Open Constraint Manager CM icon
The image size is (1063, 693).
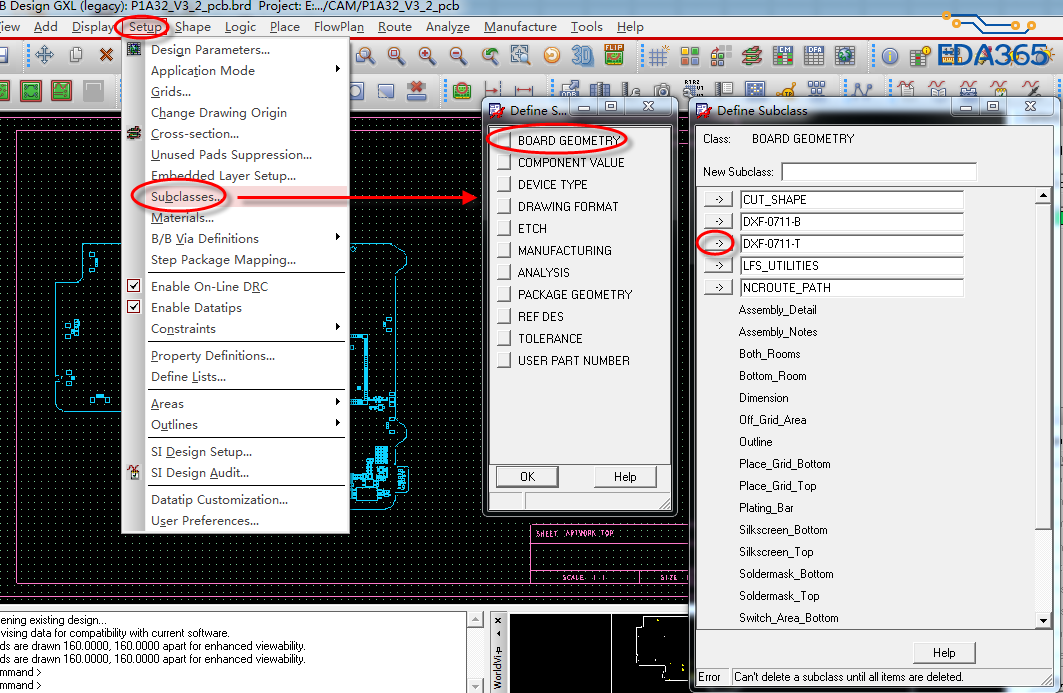coord(782,56)
